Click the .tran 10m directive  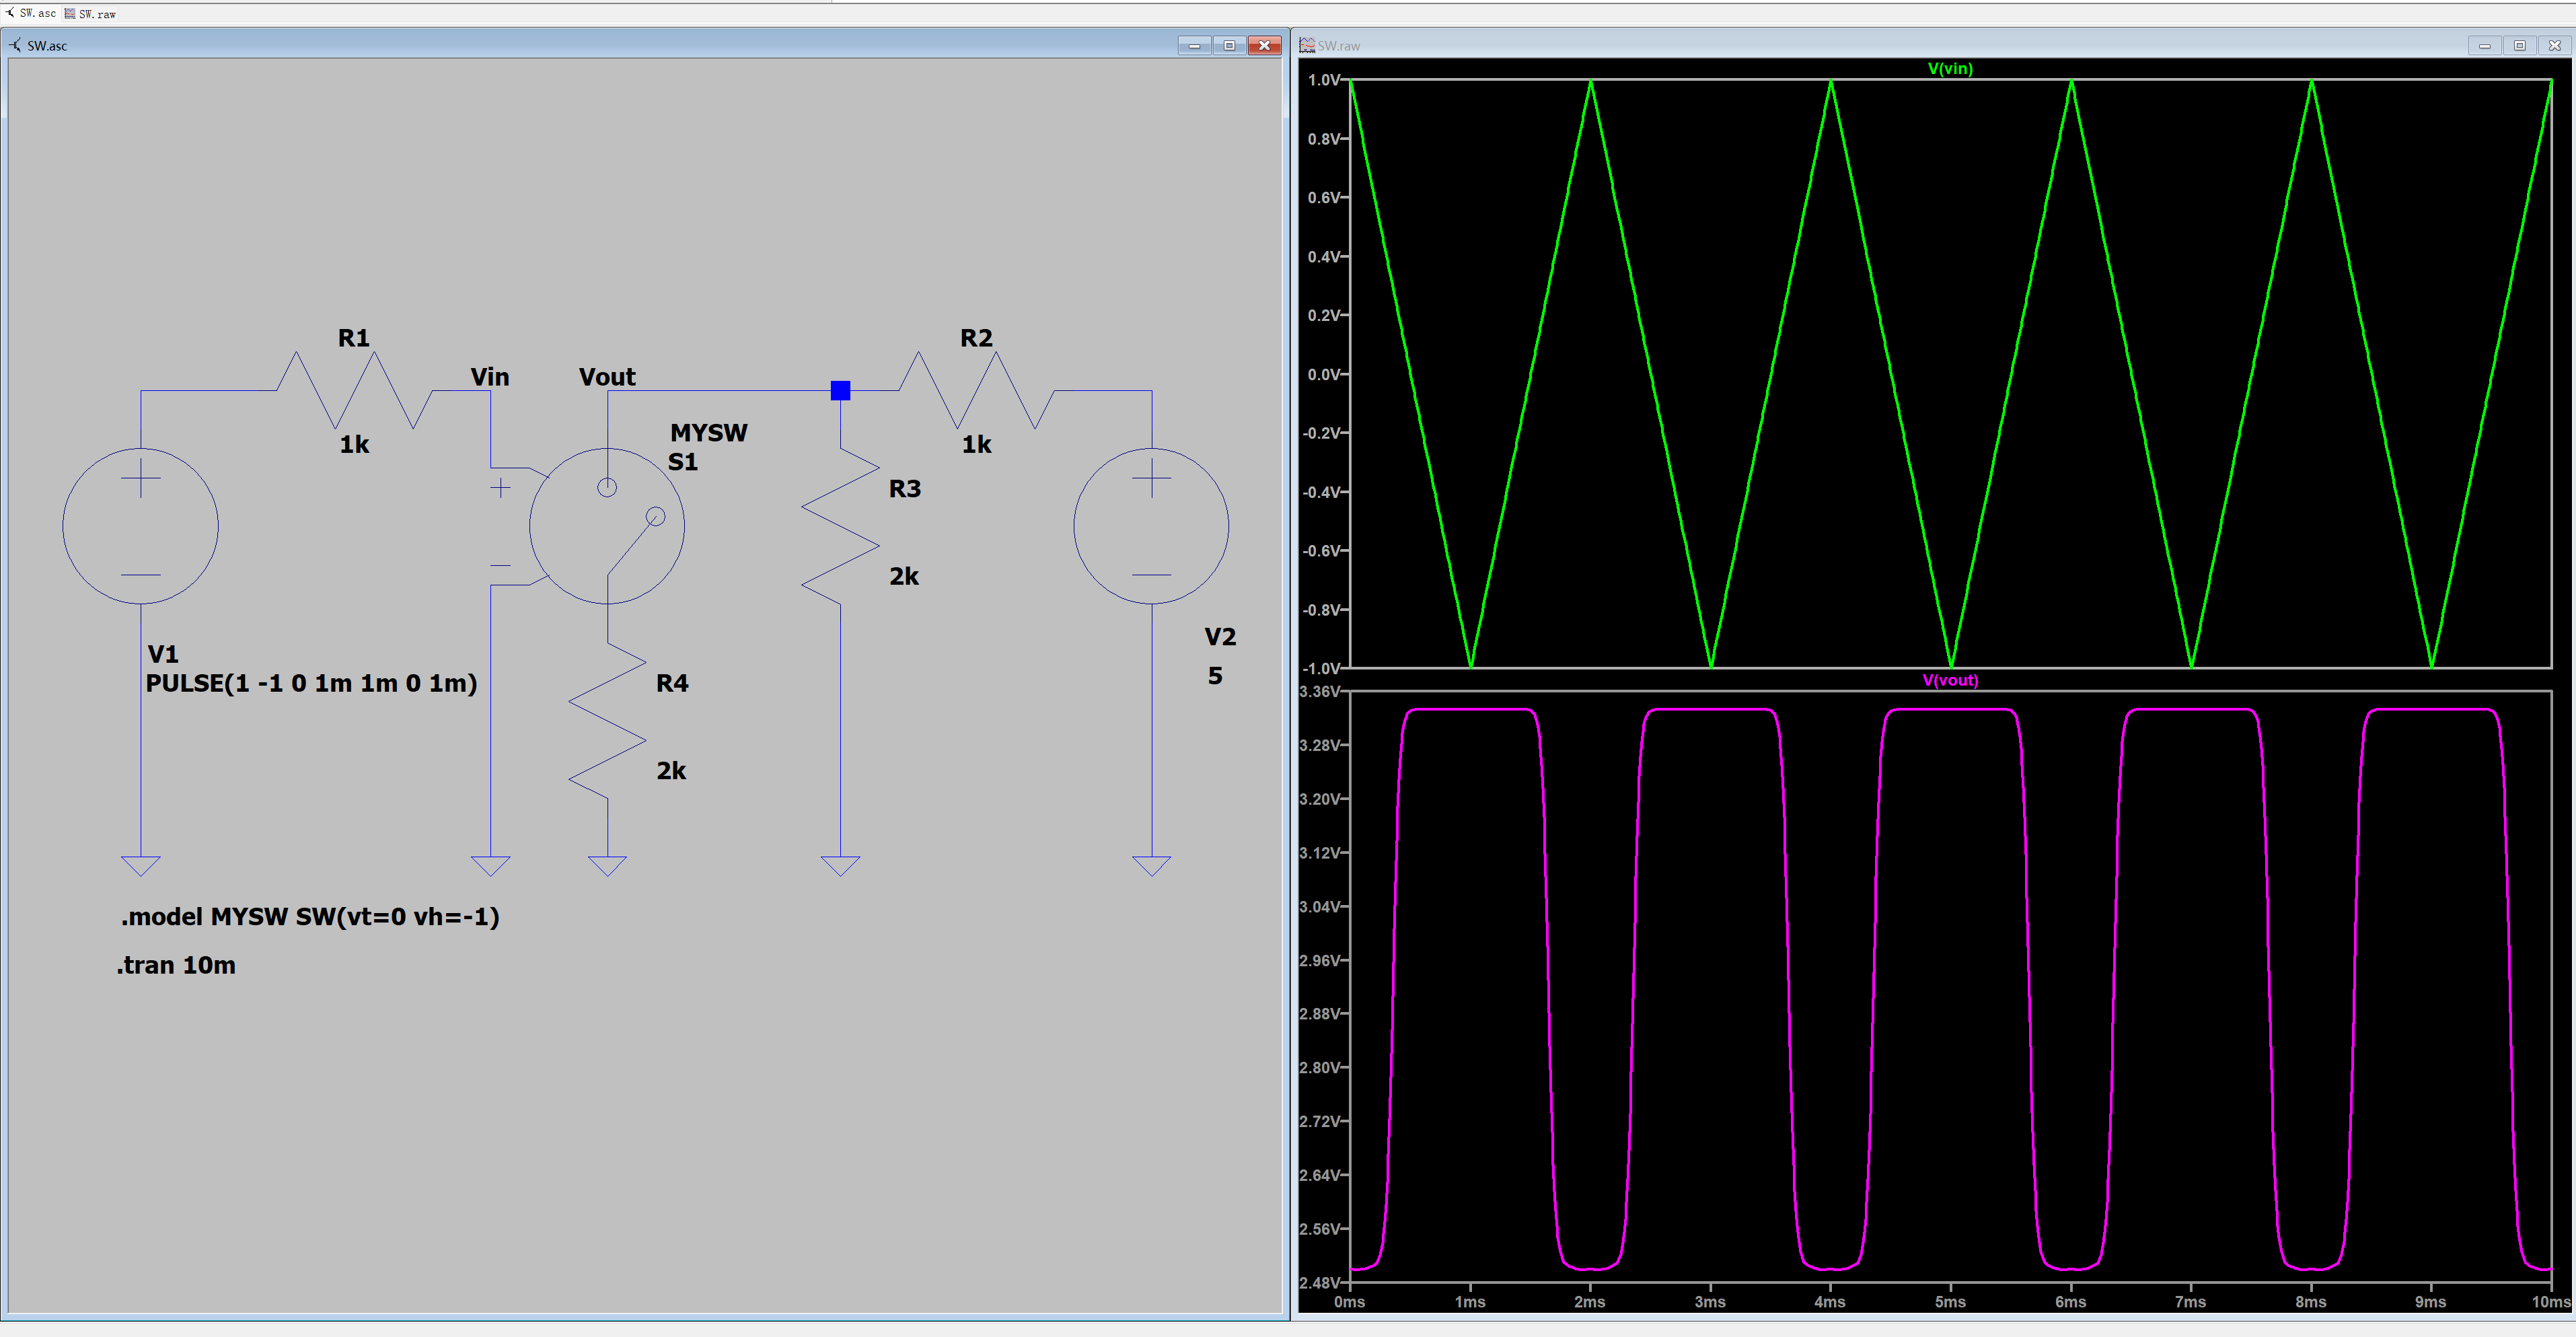pyautogui.click(x=176, y=965)
